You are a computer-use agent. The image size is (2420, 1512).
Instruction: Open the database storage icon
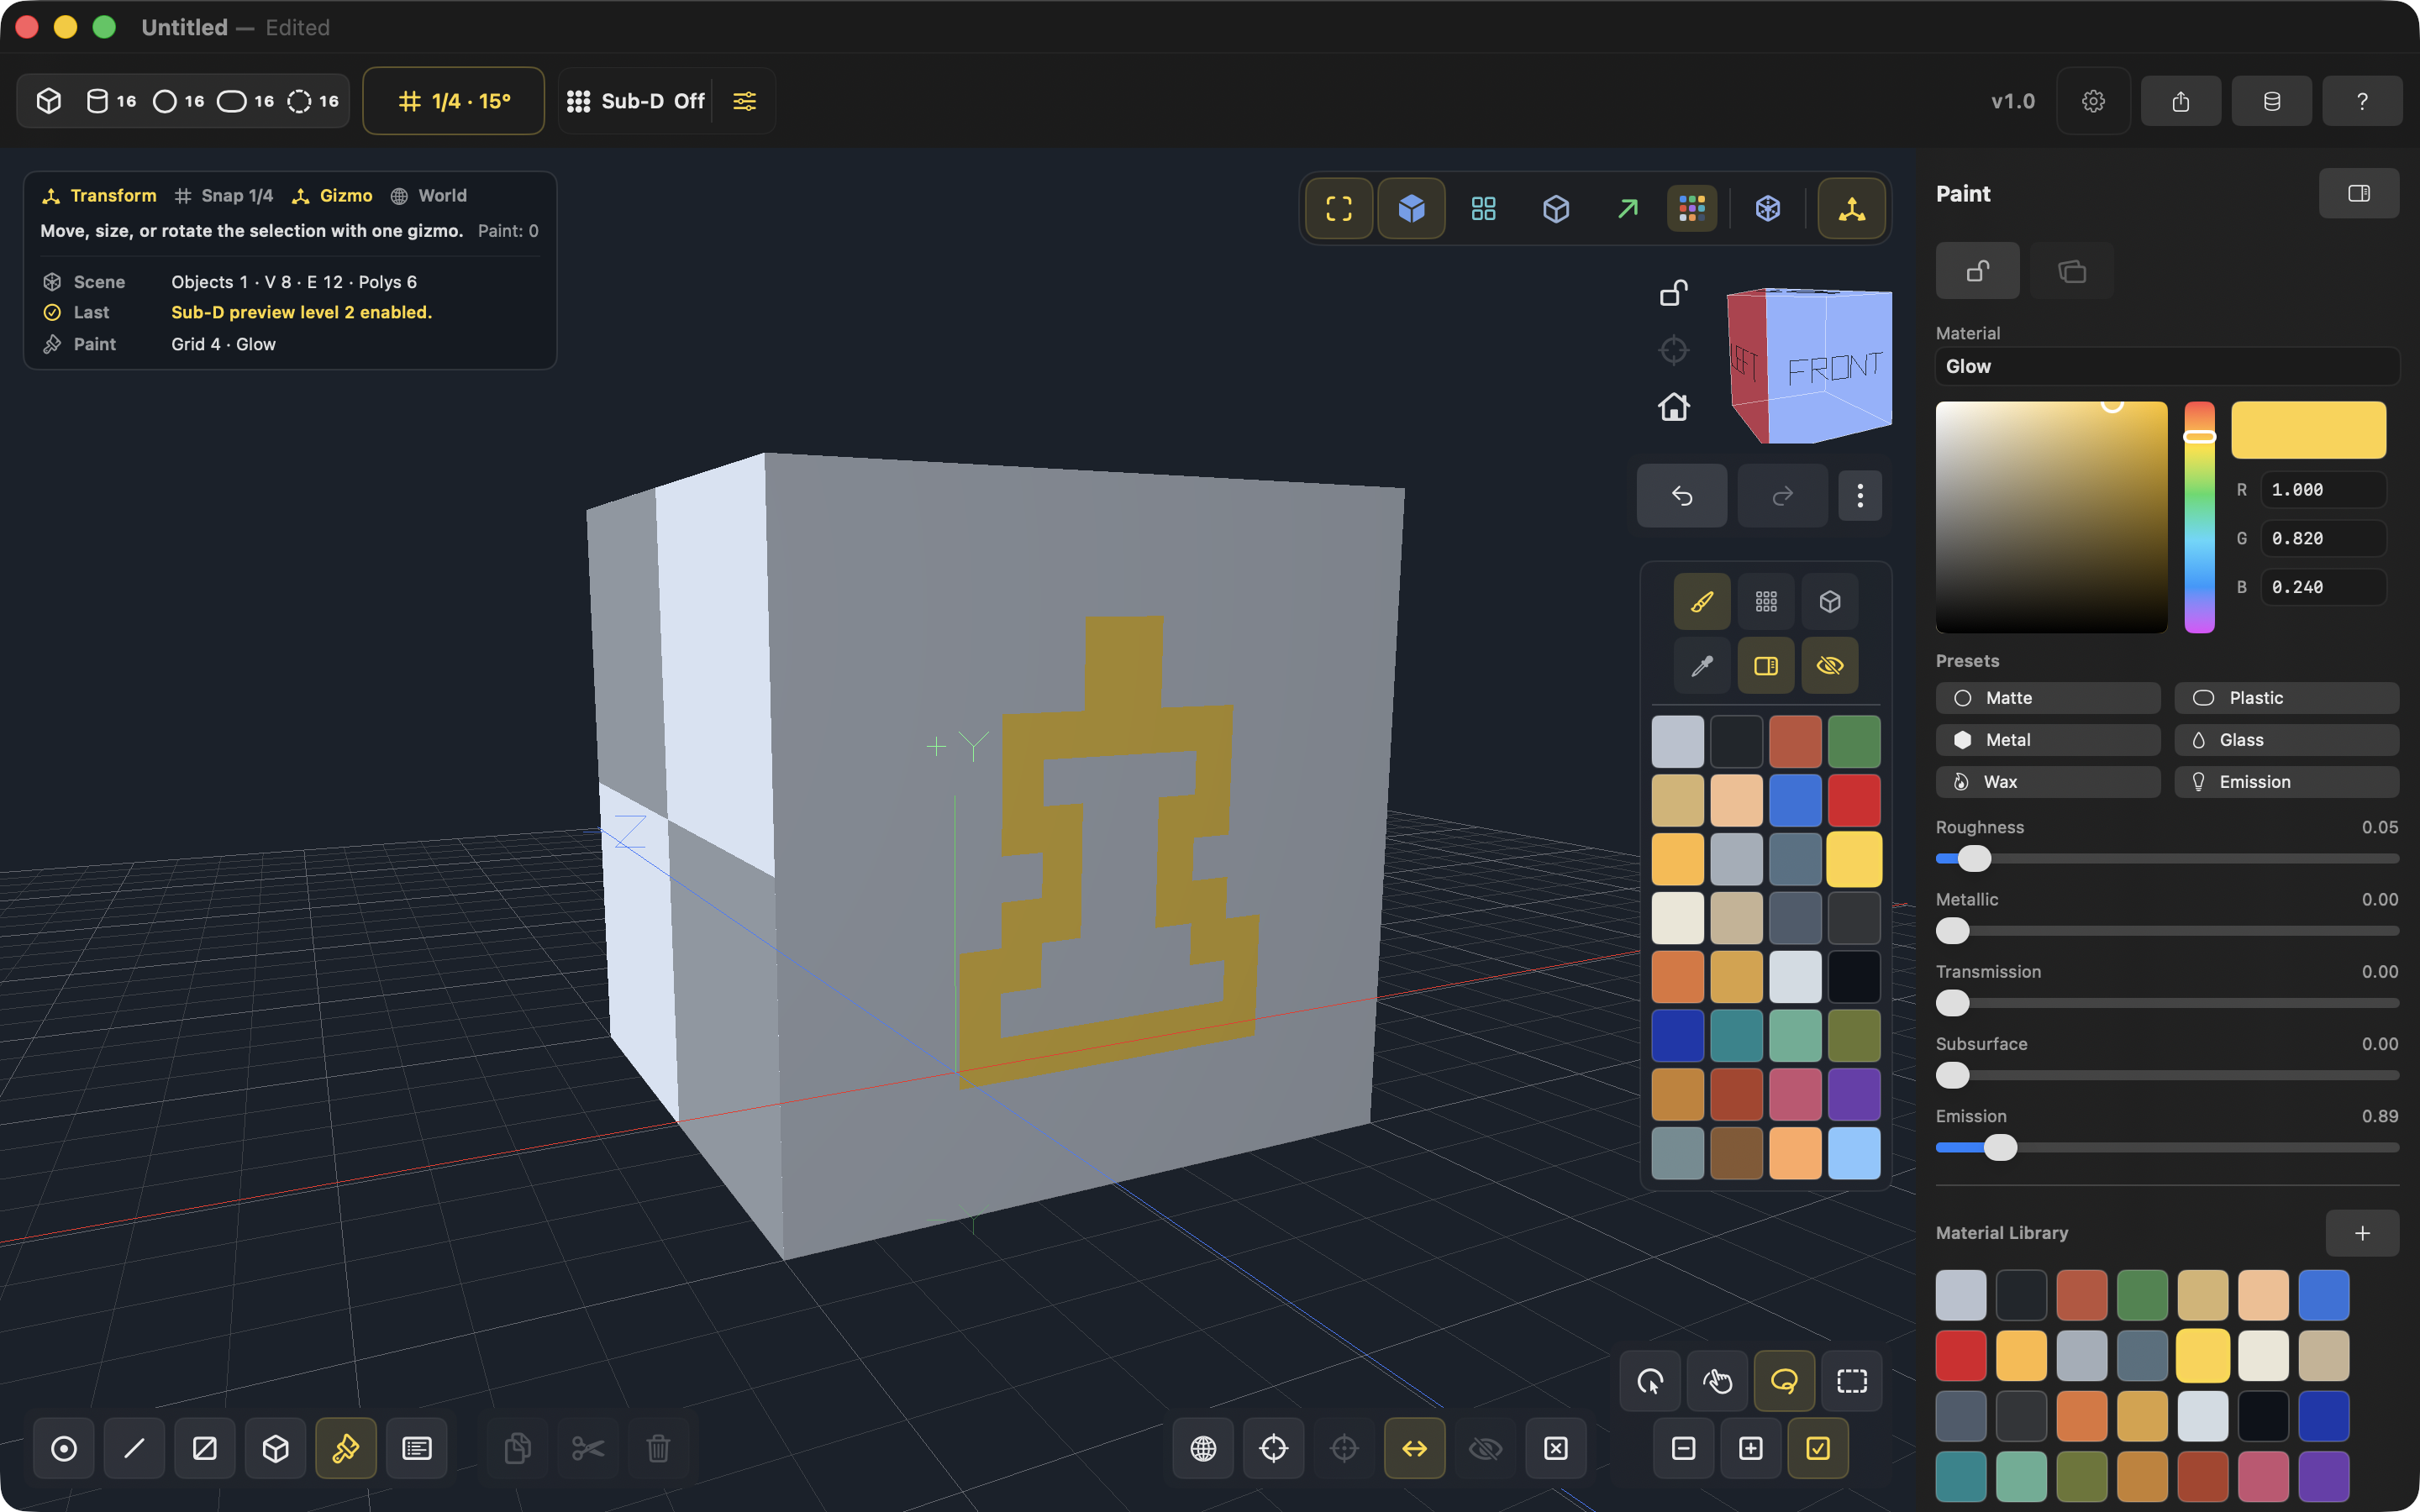[2272, 101]
